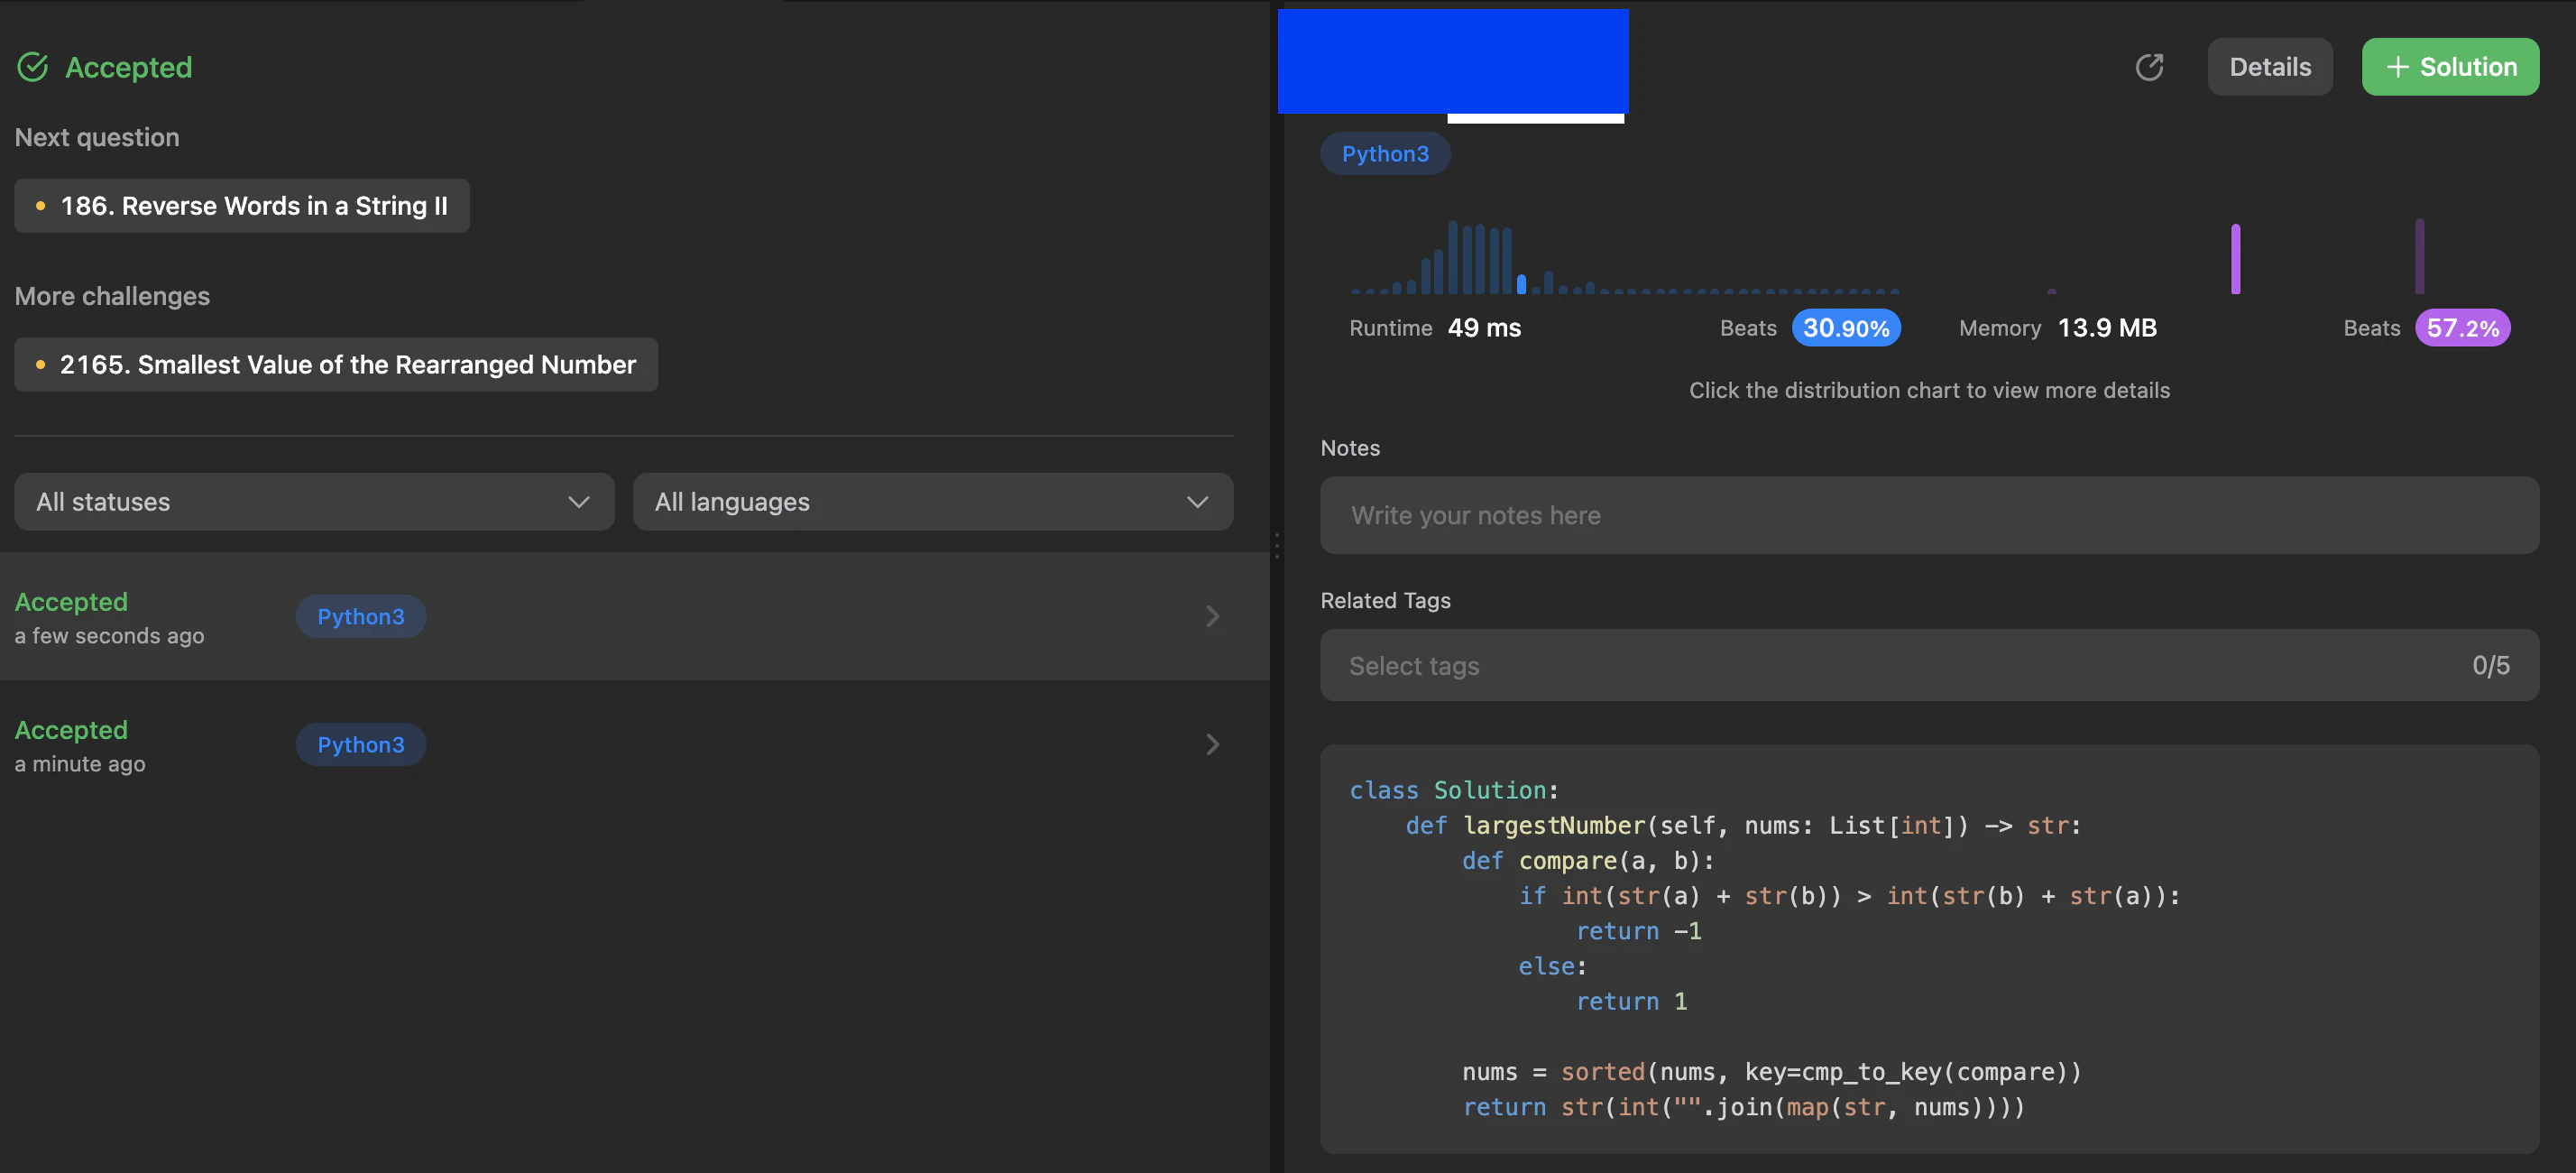Open the submission accepted a minute ago
Image resolution: width=2576 pixels, height=1173 pixels.
click(635, 745)
